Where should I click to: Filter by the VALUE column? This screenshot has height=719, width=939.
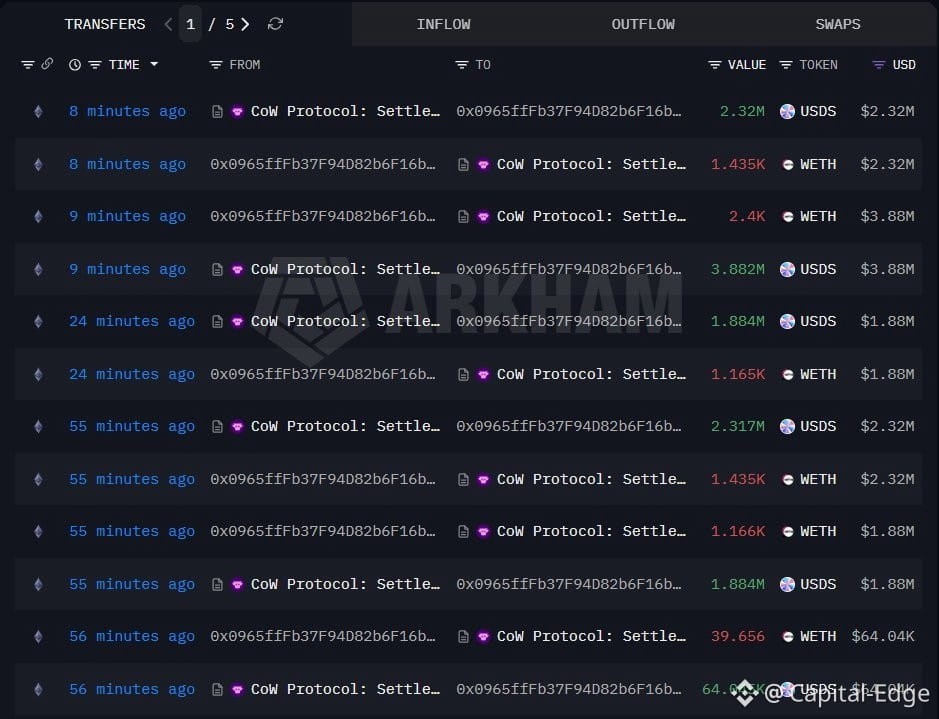pos(714,65)
